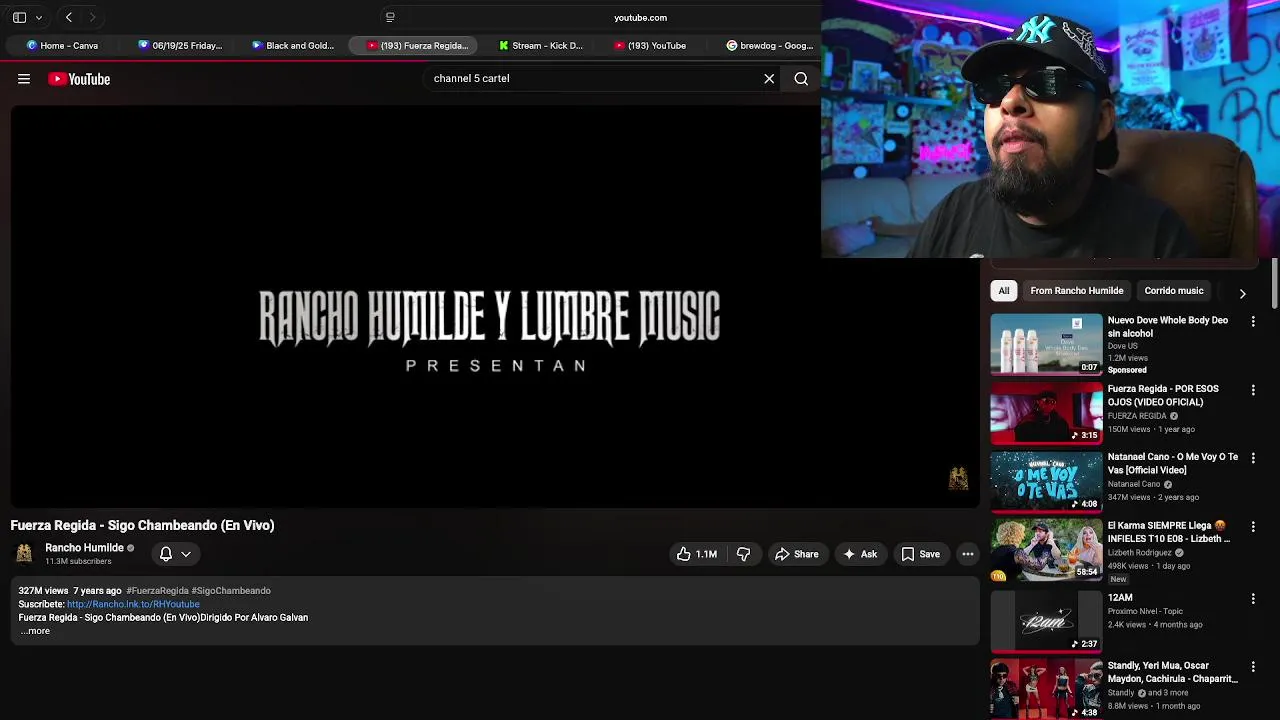This screenshot has height=720, width=1280.
Task: Go back with the browser back arrow
Action: pos(69,17)
